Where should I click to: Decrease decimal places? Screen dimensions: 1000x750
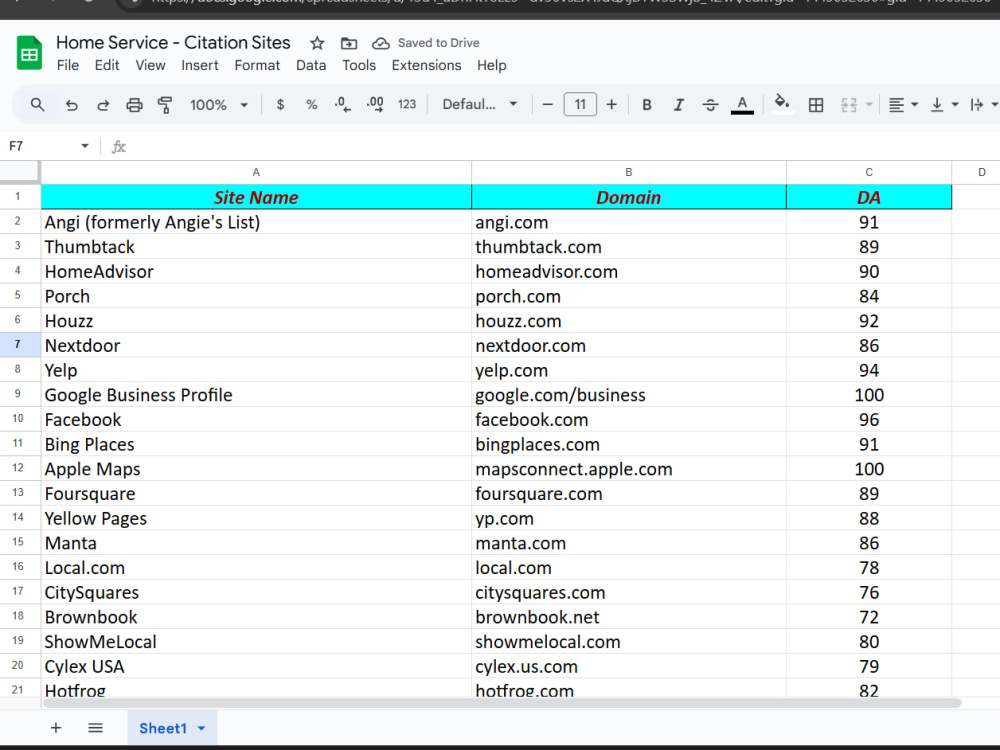pyautogui.click(x=342, y=105)
